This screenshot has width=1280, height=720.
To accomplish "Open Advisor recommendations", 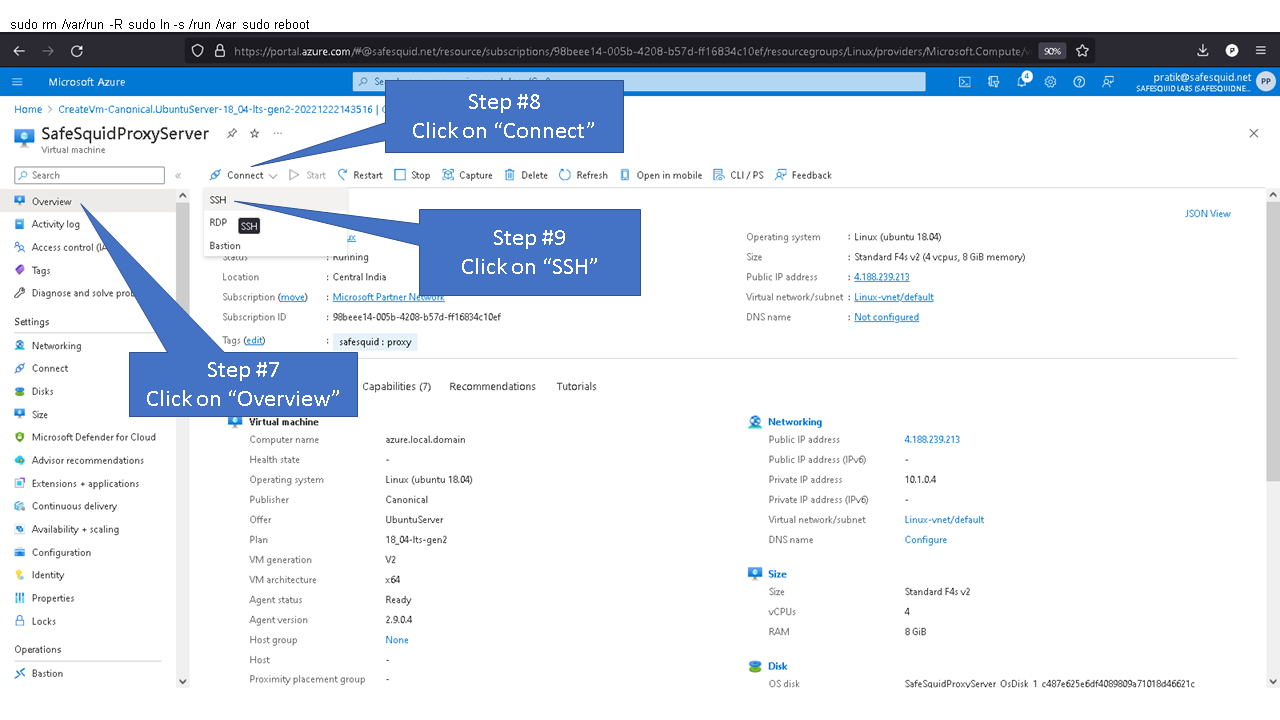I will [88, 460].
